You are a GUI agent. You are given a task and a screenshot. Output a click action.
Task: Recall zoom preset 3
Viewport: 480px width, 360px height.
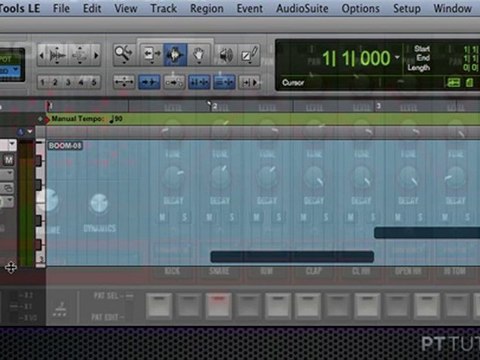tap(68, 82)
